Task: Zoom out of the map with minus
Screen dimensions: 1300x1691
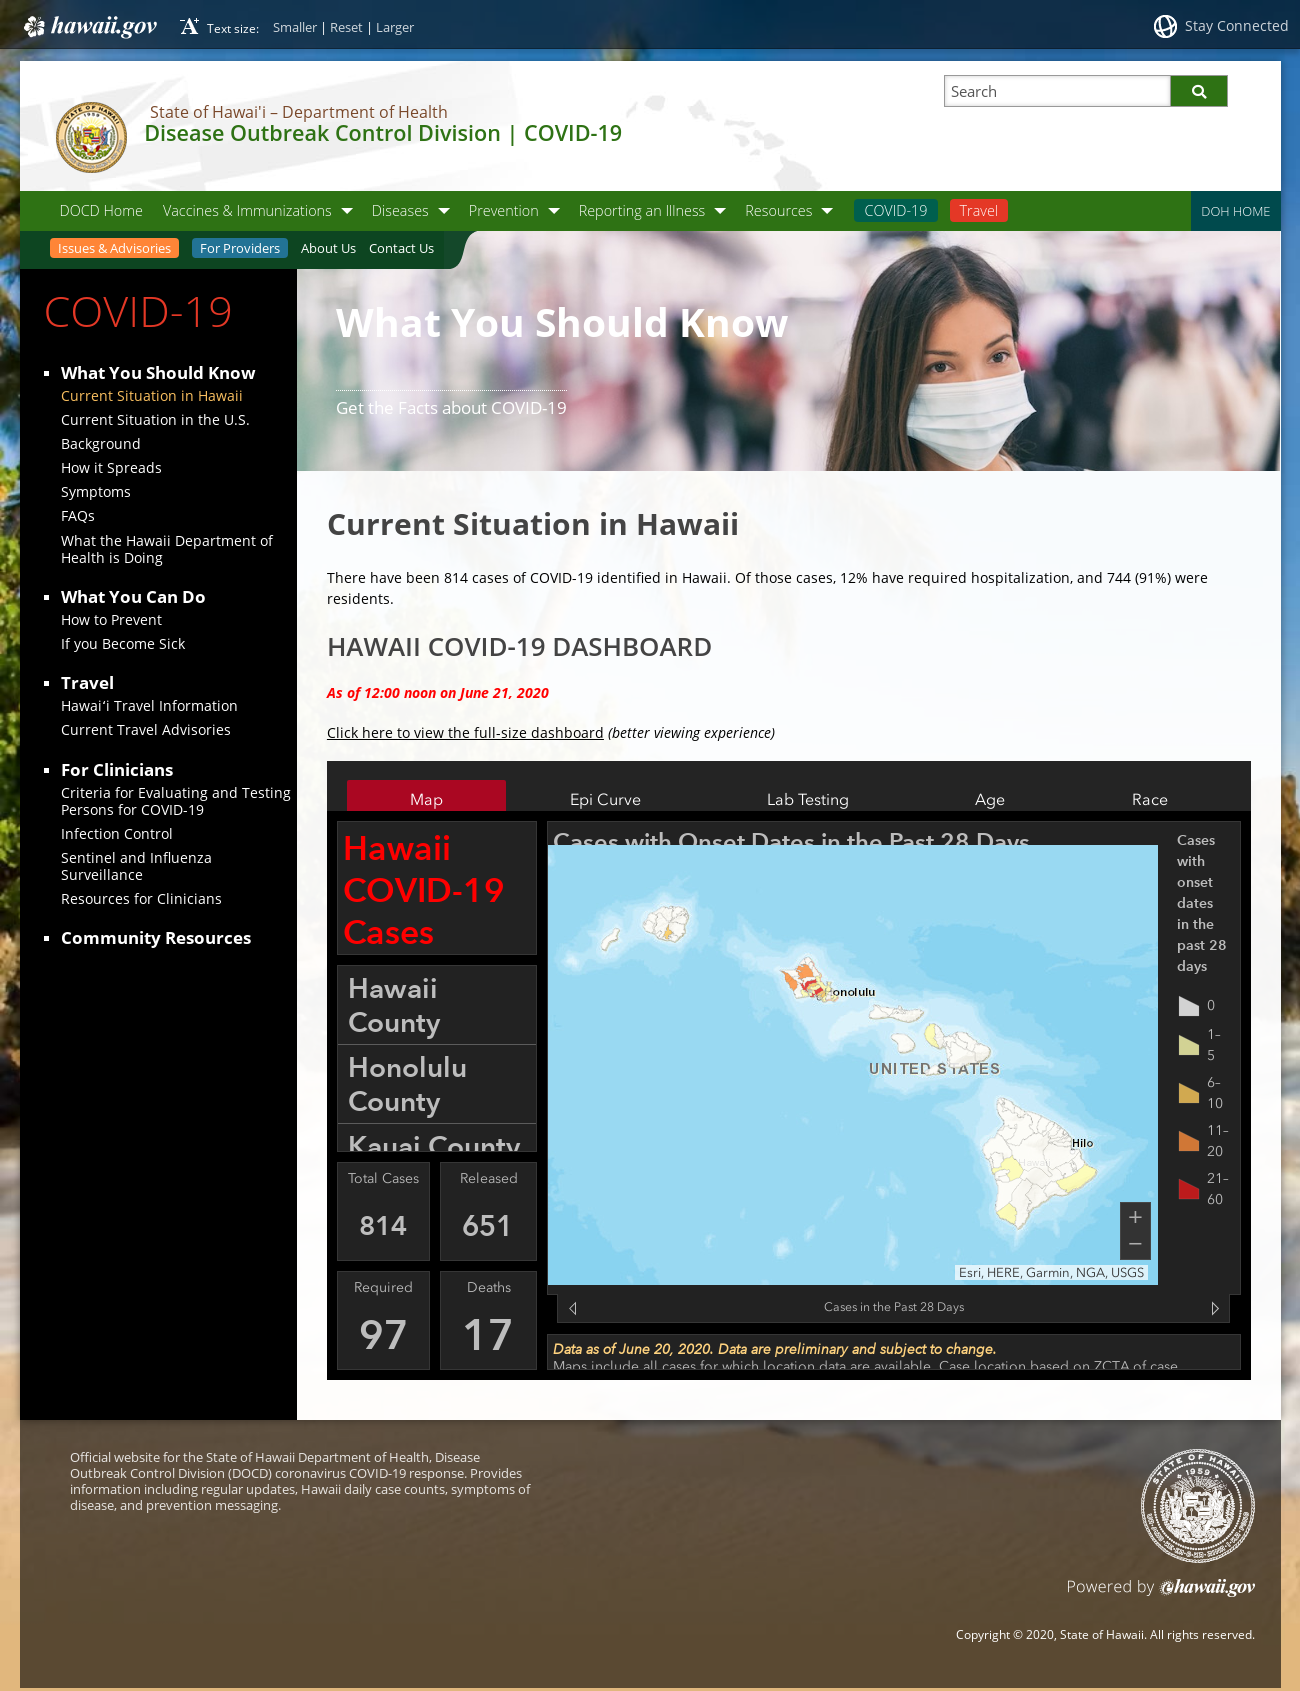Action: (1135, 1245)
